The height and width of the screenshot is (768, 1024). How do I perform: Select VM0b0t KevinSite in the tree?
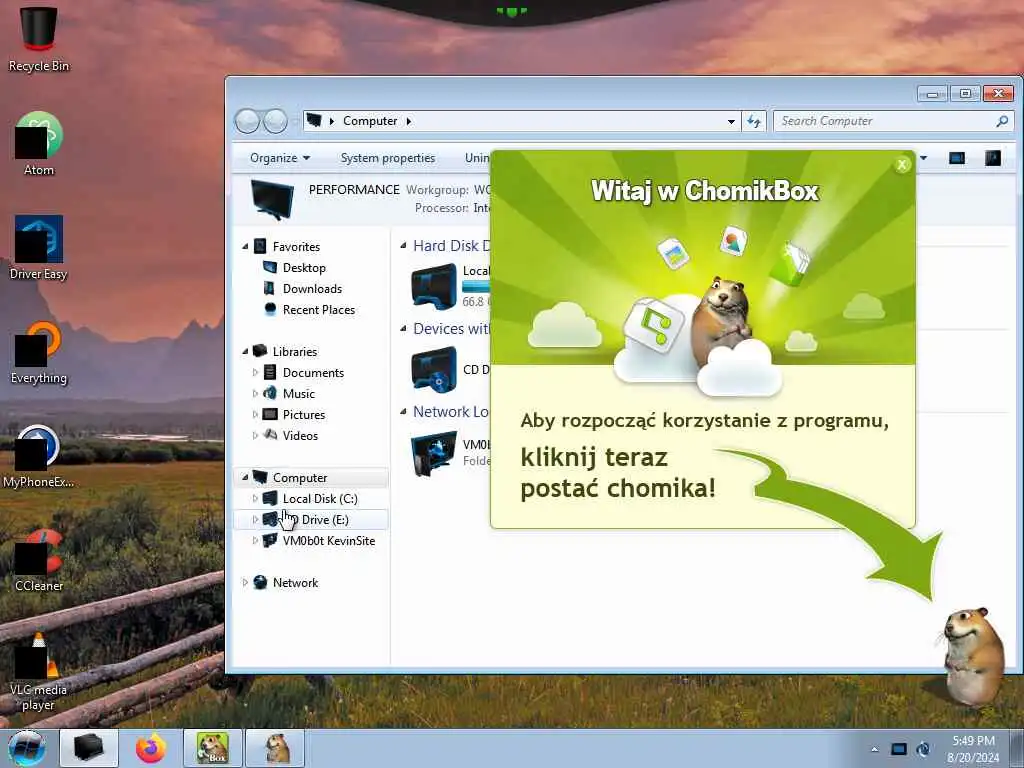(x=328, y=541)
